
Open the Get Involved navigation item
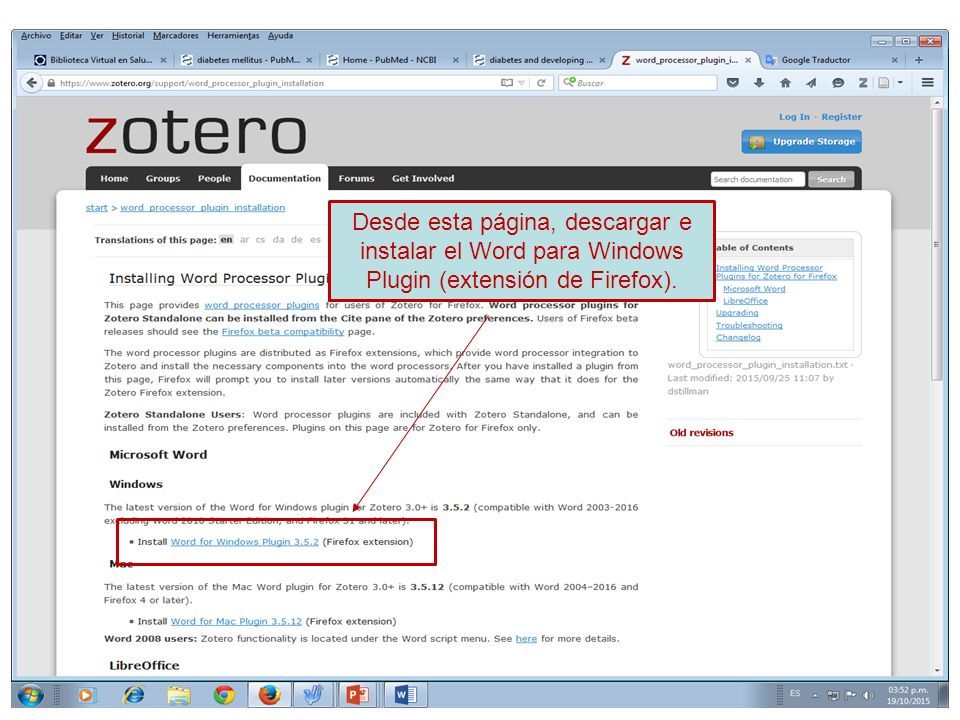click(x=423, y=178)
